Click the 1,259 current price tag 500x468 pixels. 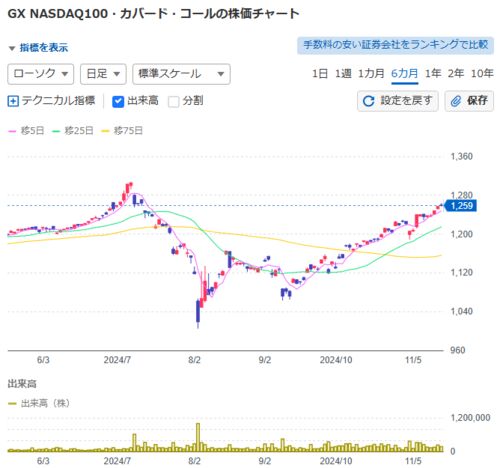pyautogui.click(x=461, y=206)
